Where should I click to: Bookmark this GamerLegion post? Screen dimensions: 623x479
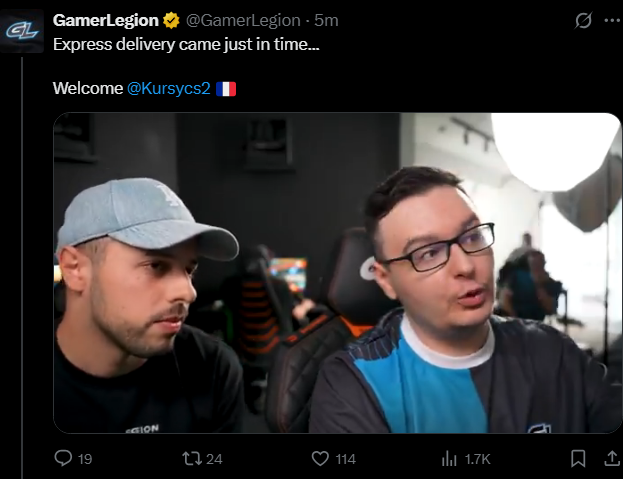coord(578,458)
